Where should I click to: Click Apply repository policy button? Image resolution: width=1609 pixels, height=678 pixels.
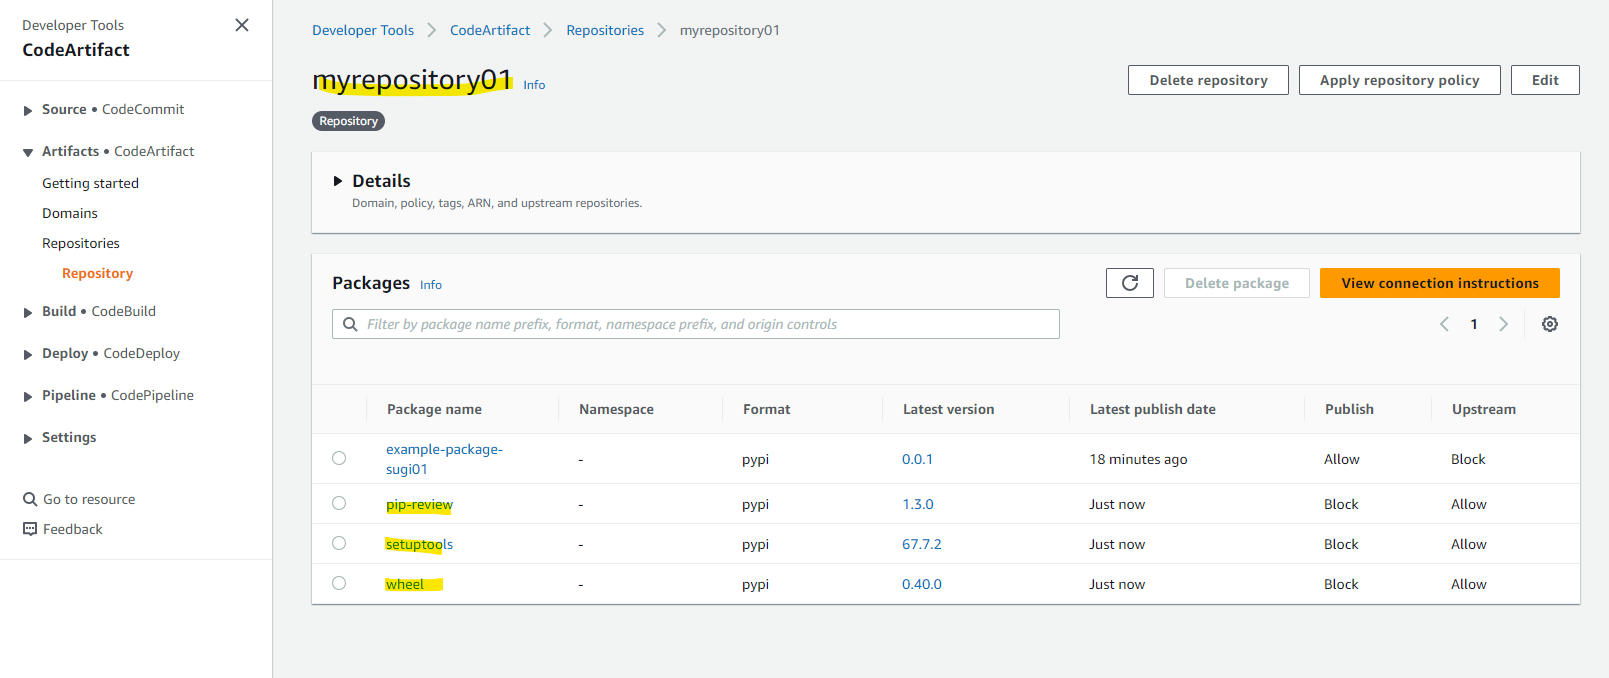1399,80
